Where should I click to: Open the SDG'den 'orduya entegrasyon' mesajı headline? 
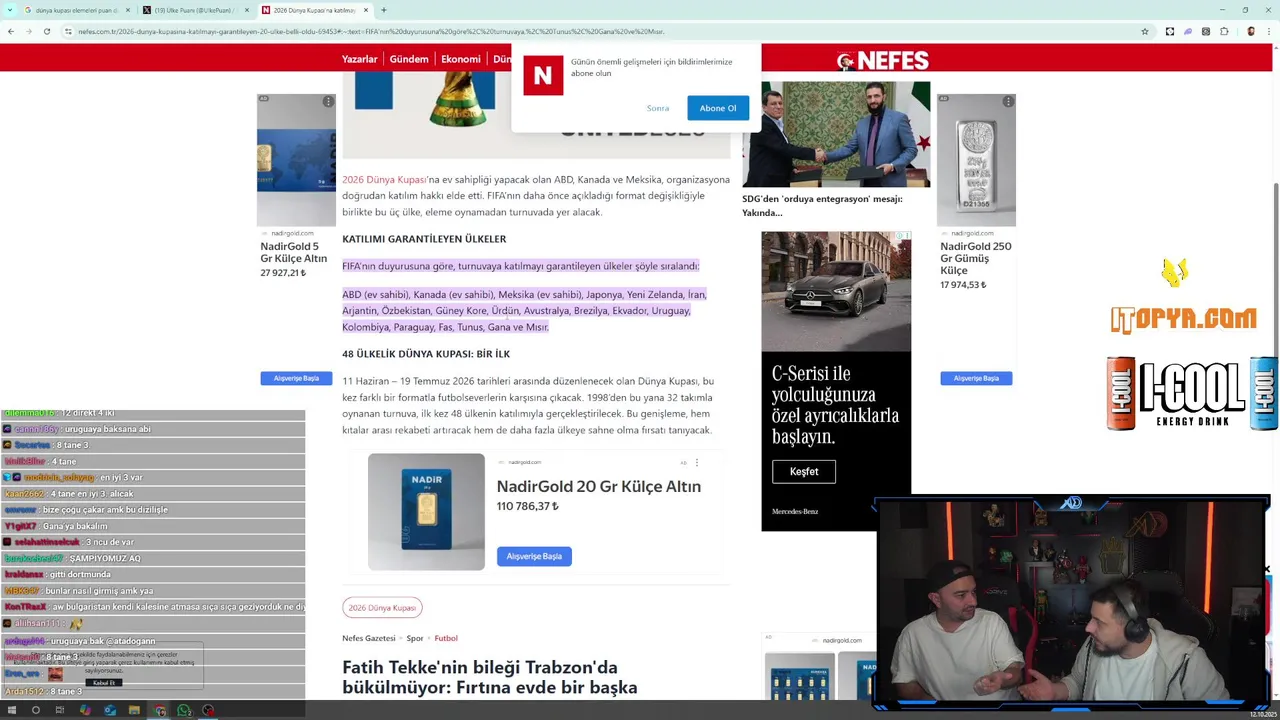(822, 205)
